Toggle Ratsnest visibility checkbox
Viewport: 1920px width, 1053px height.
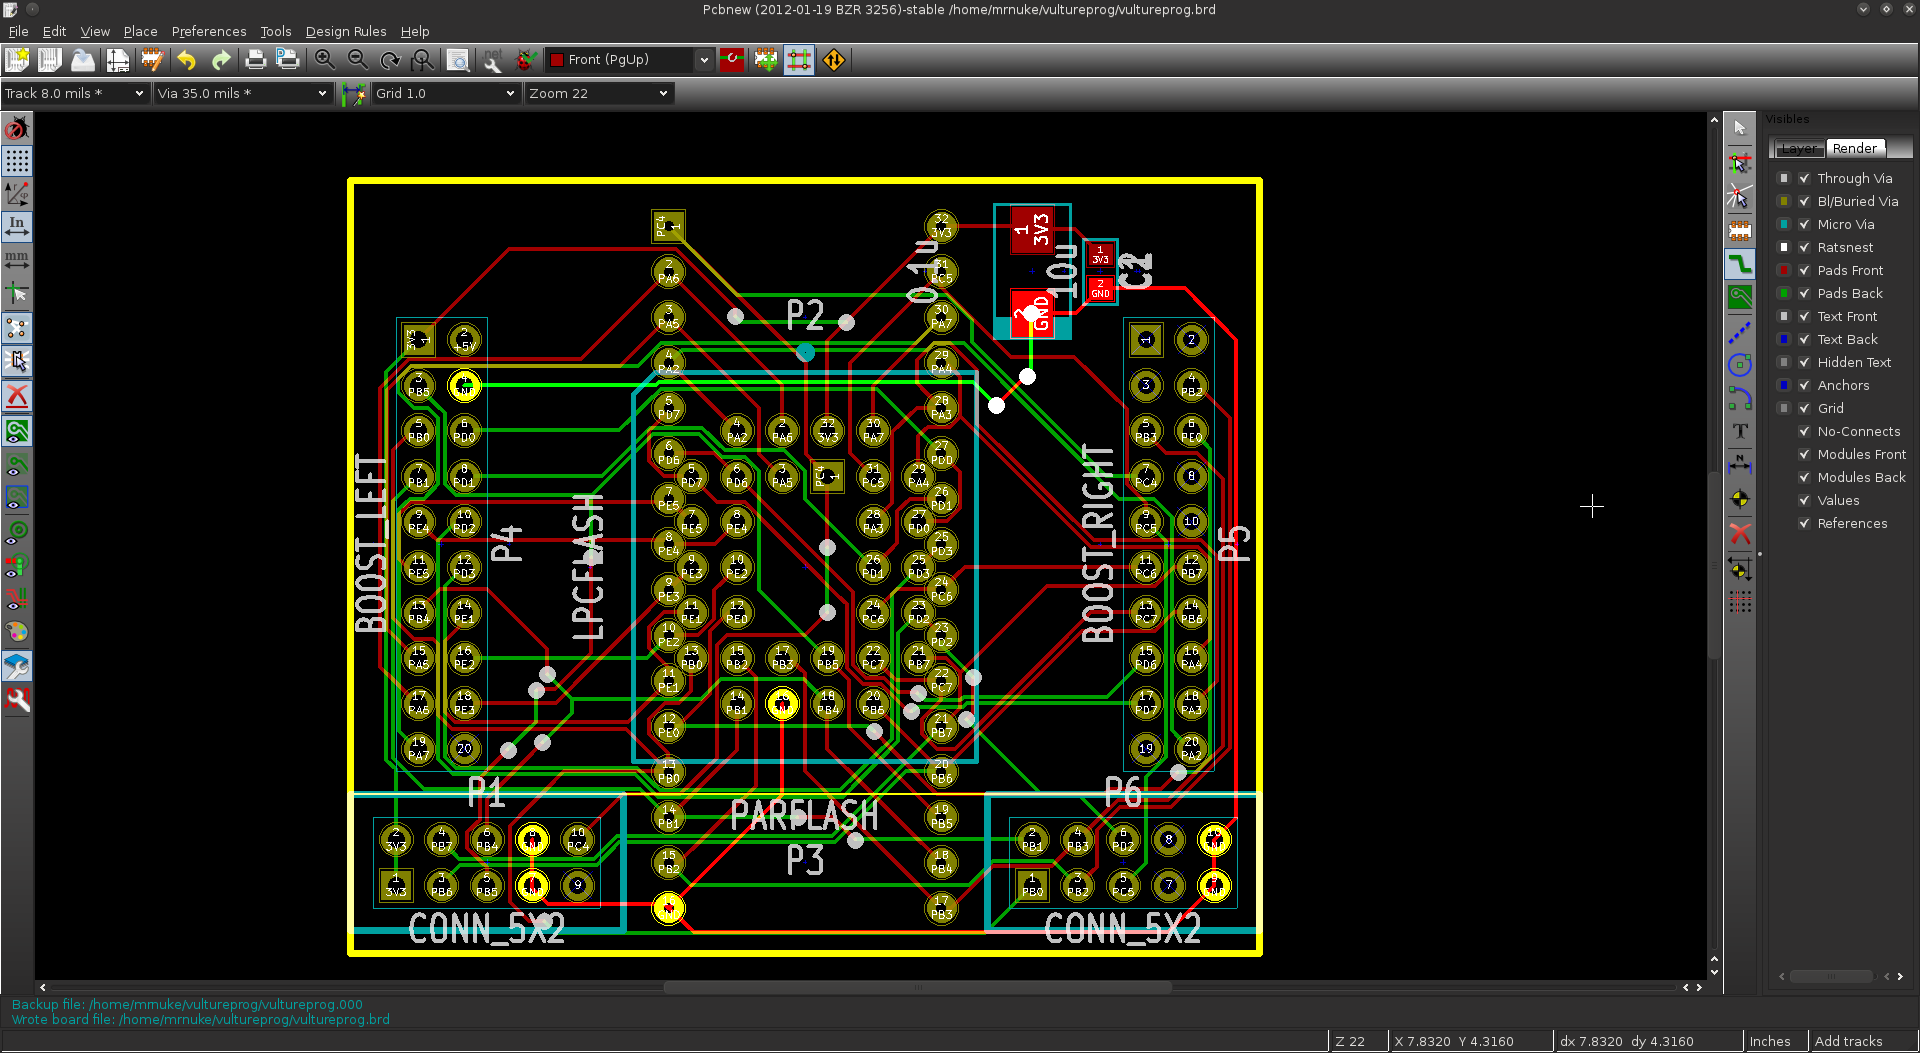1805,247
